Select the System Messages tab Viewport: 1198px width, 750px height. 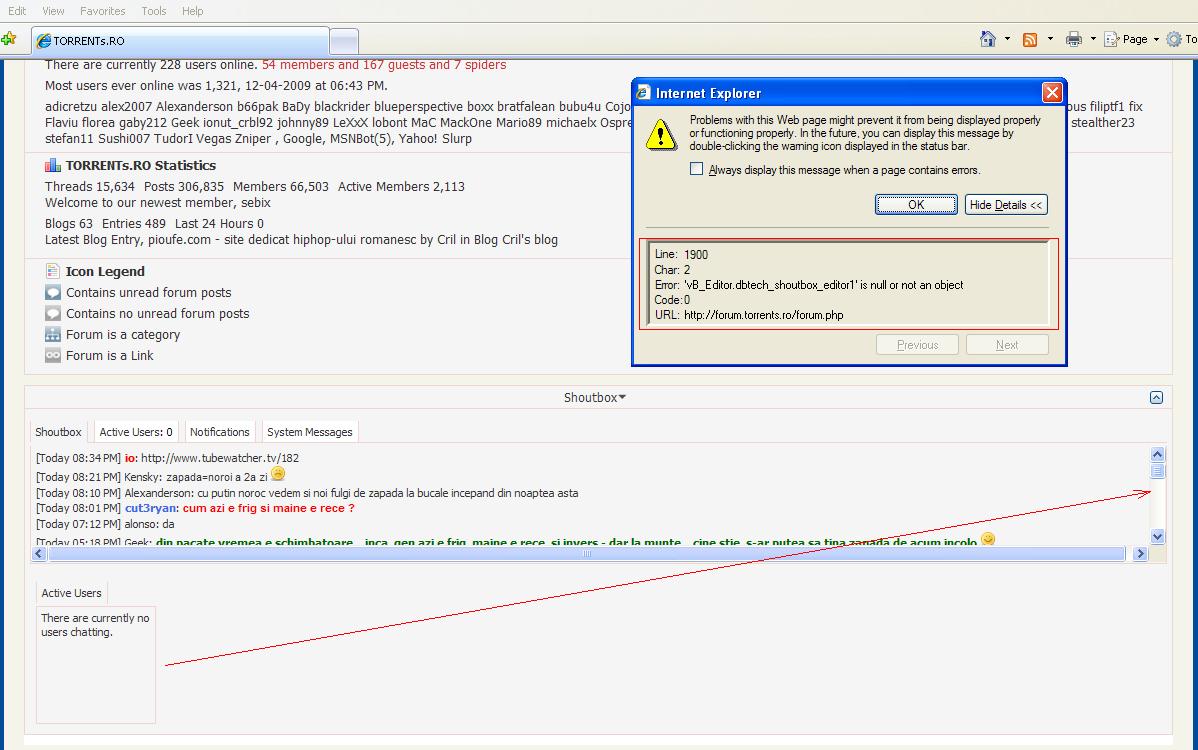pyautogui.click(x=309, y=432)
